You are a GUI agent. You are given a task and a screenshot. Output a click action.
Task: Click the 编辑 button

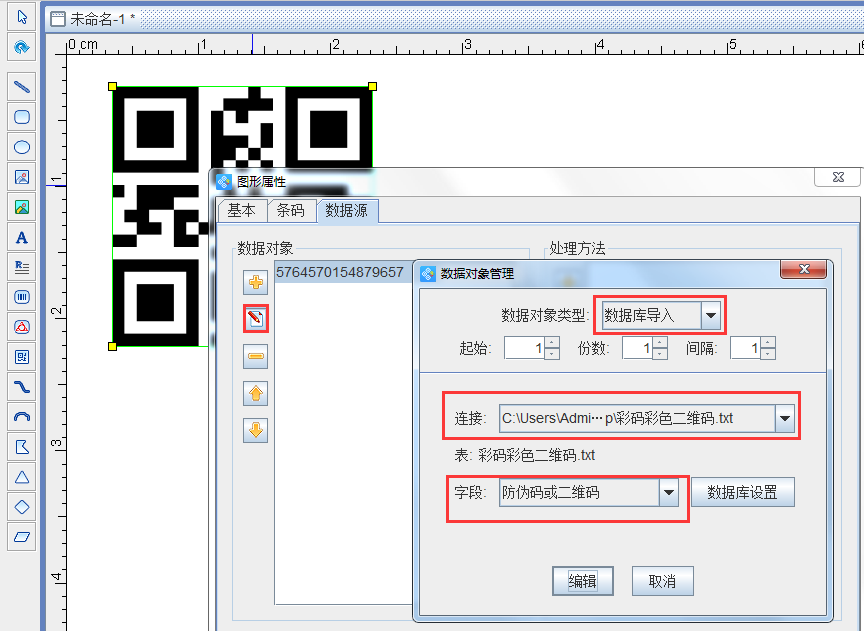(583, 581)
